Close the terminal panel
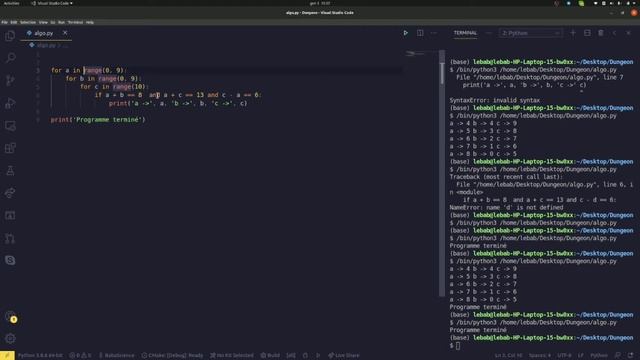 (628, 33)
